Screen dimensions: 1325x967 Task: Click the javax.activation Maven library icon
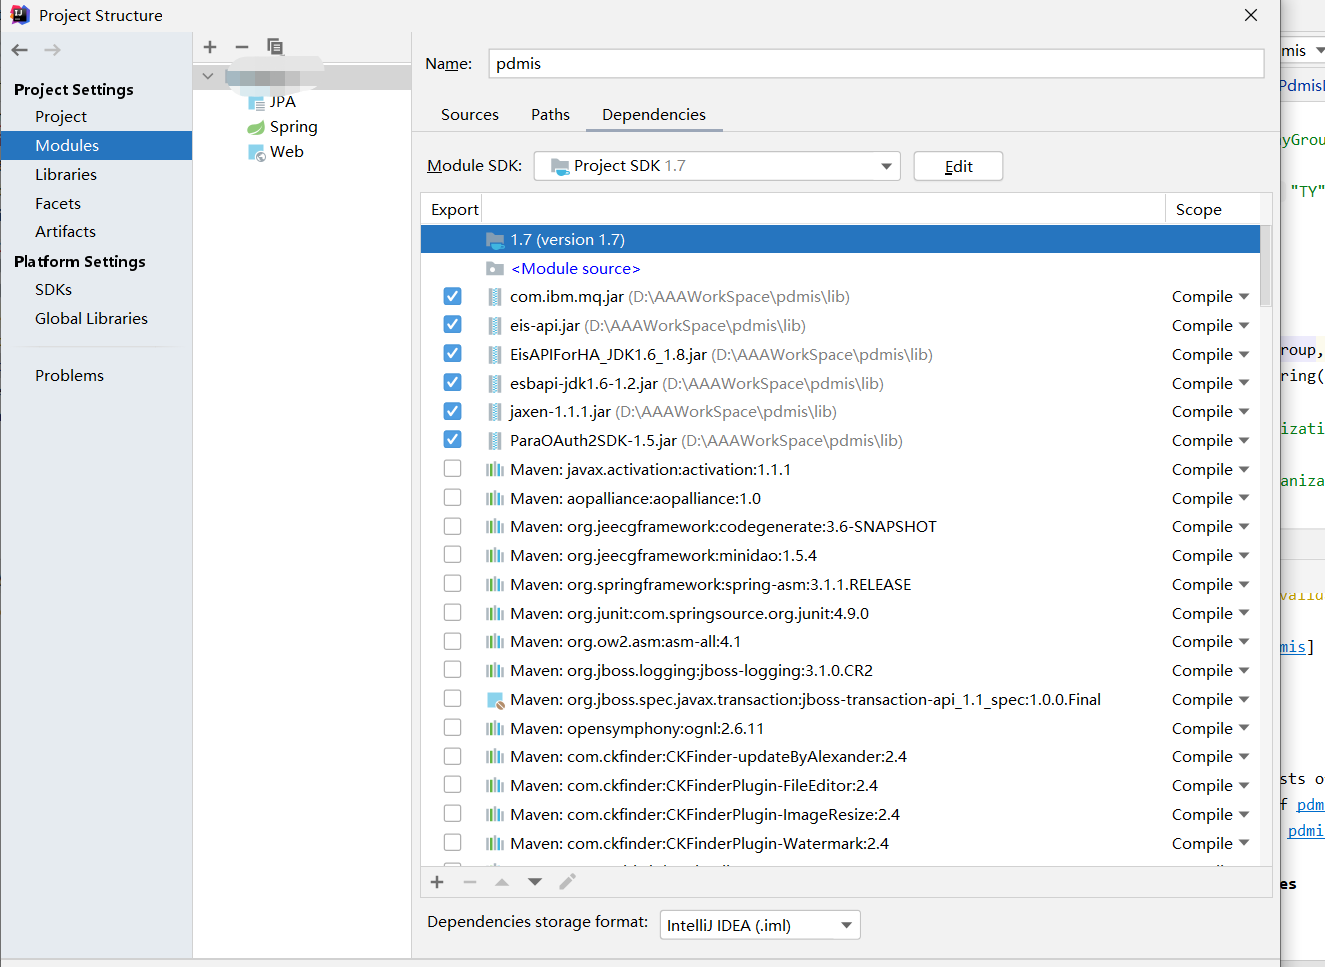[495, 470]
